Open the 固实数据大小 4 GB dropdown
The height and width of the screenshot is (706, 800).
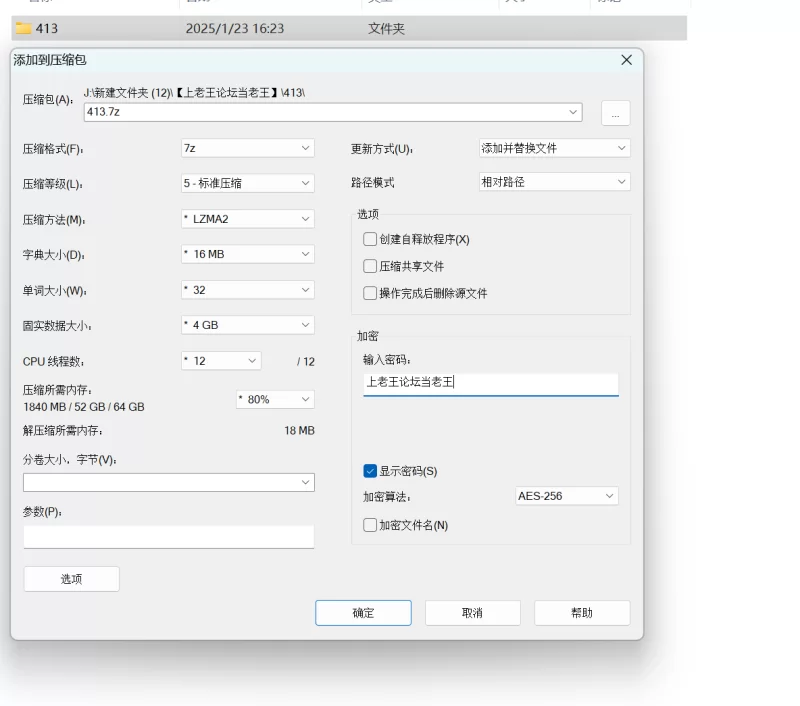pos(248,325)
